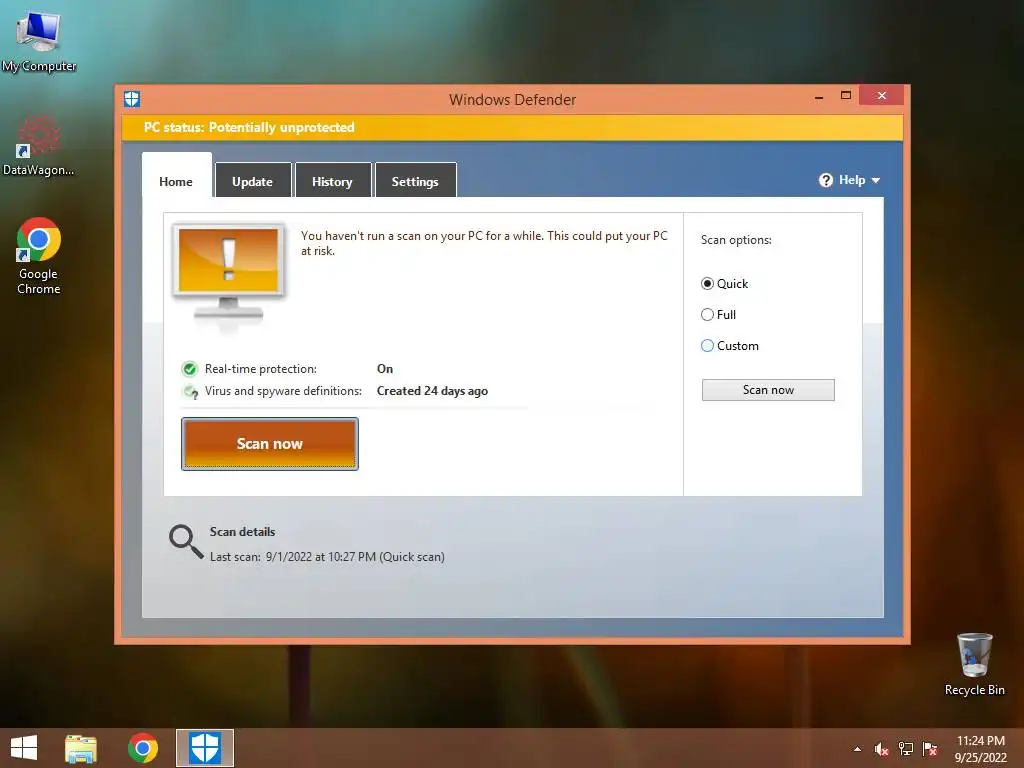Open the History tab

coord(332,182)
